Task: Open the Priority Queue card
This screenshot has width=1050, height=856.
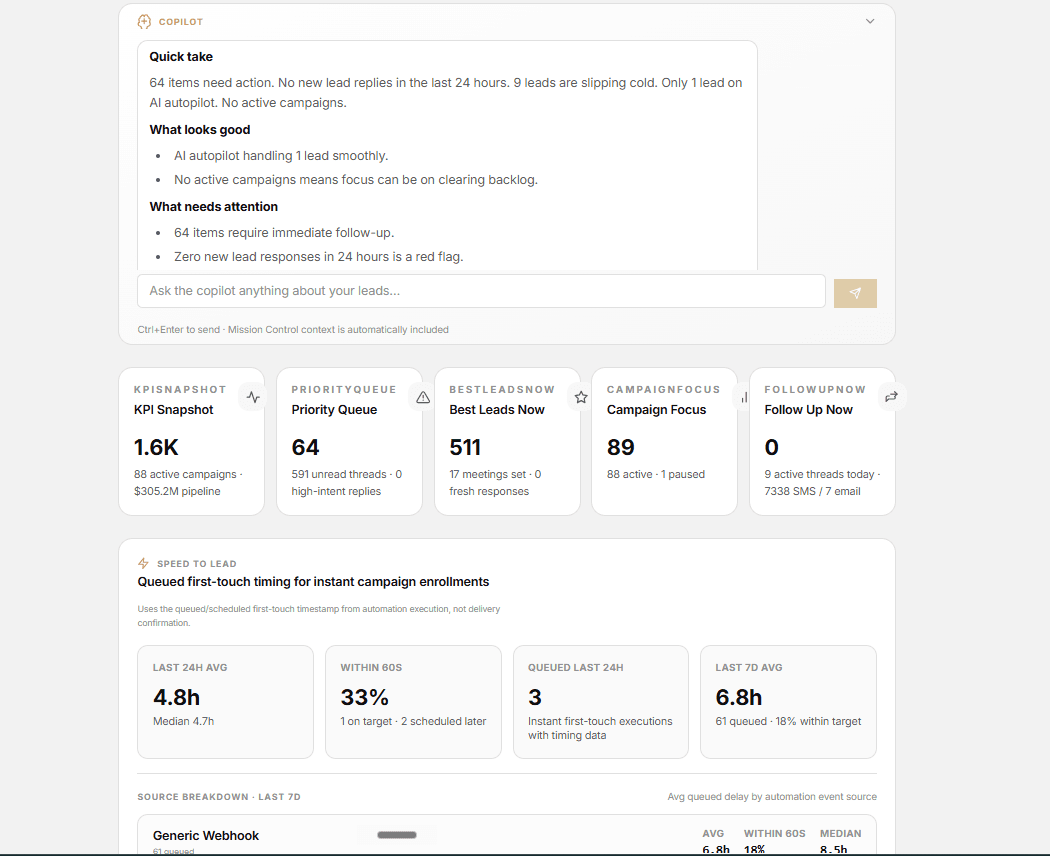Action: click(350, 441)
